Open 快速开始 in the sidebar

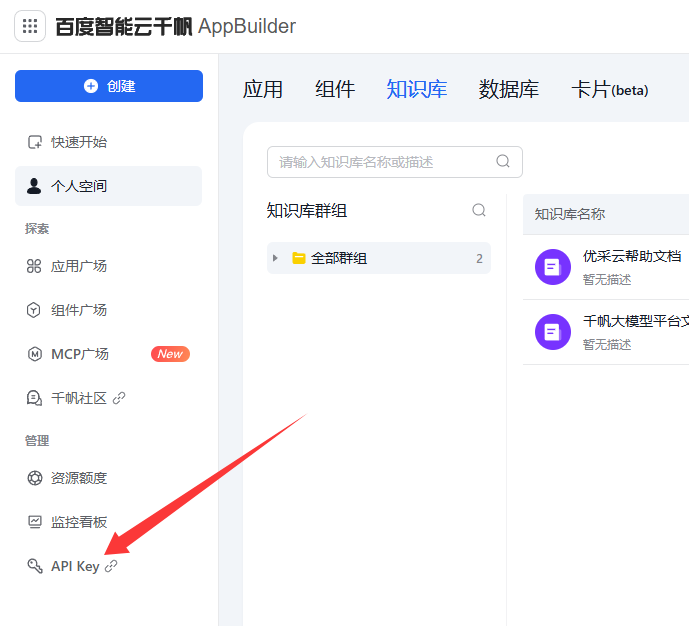pos(79,142)
